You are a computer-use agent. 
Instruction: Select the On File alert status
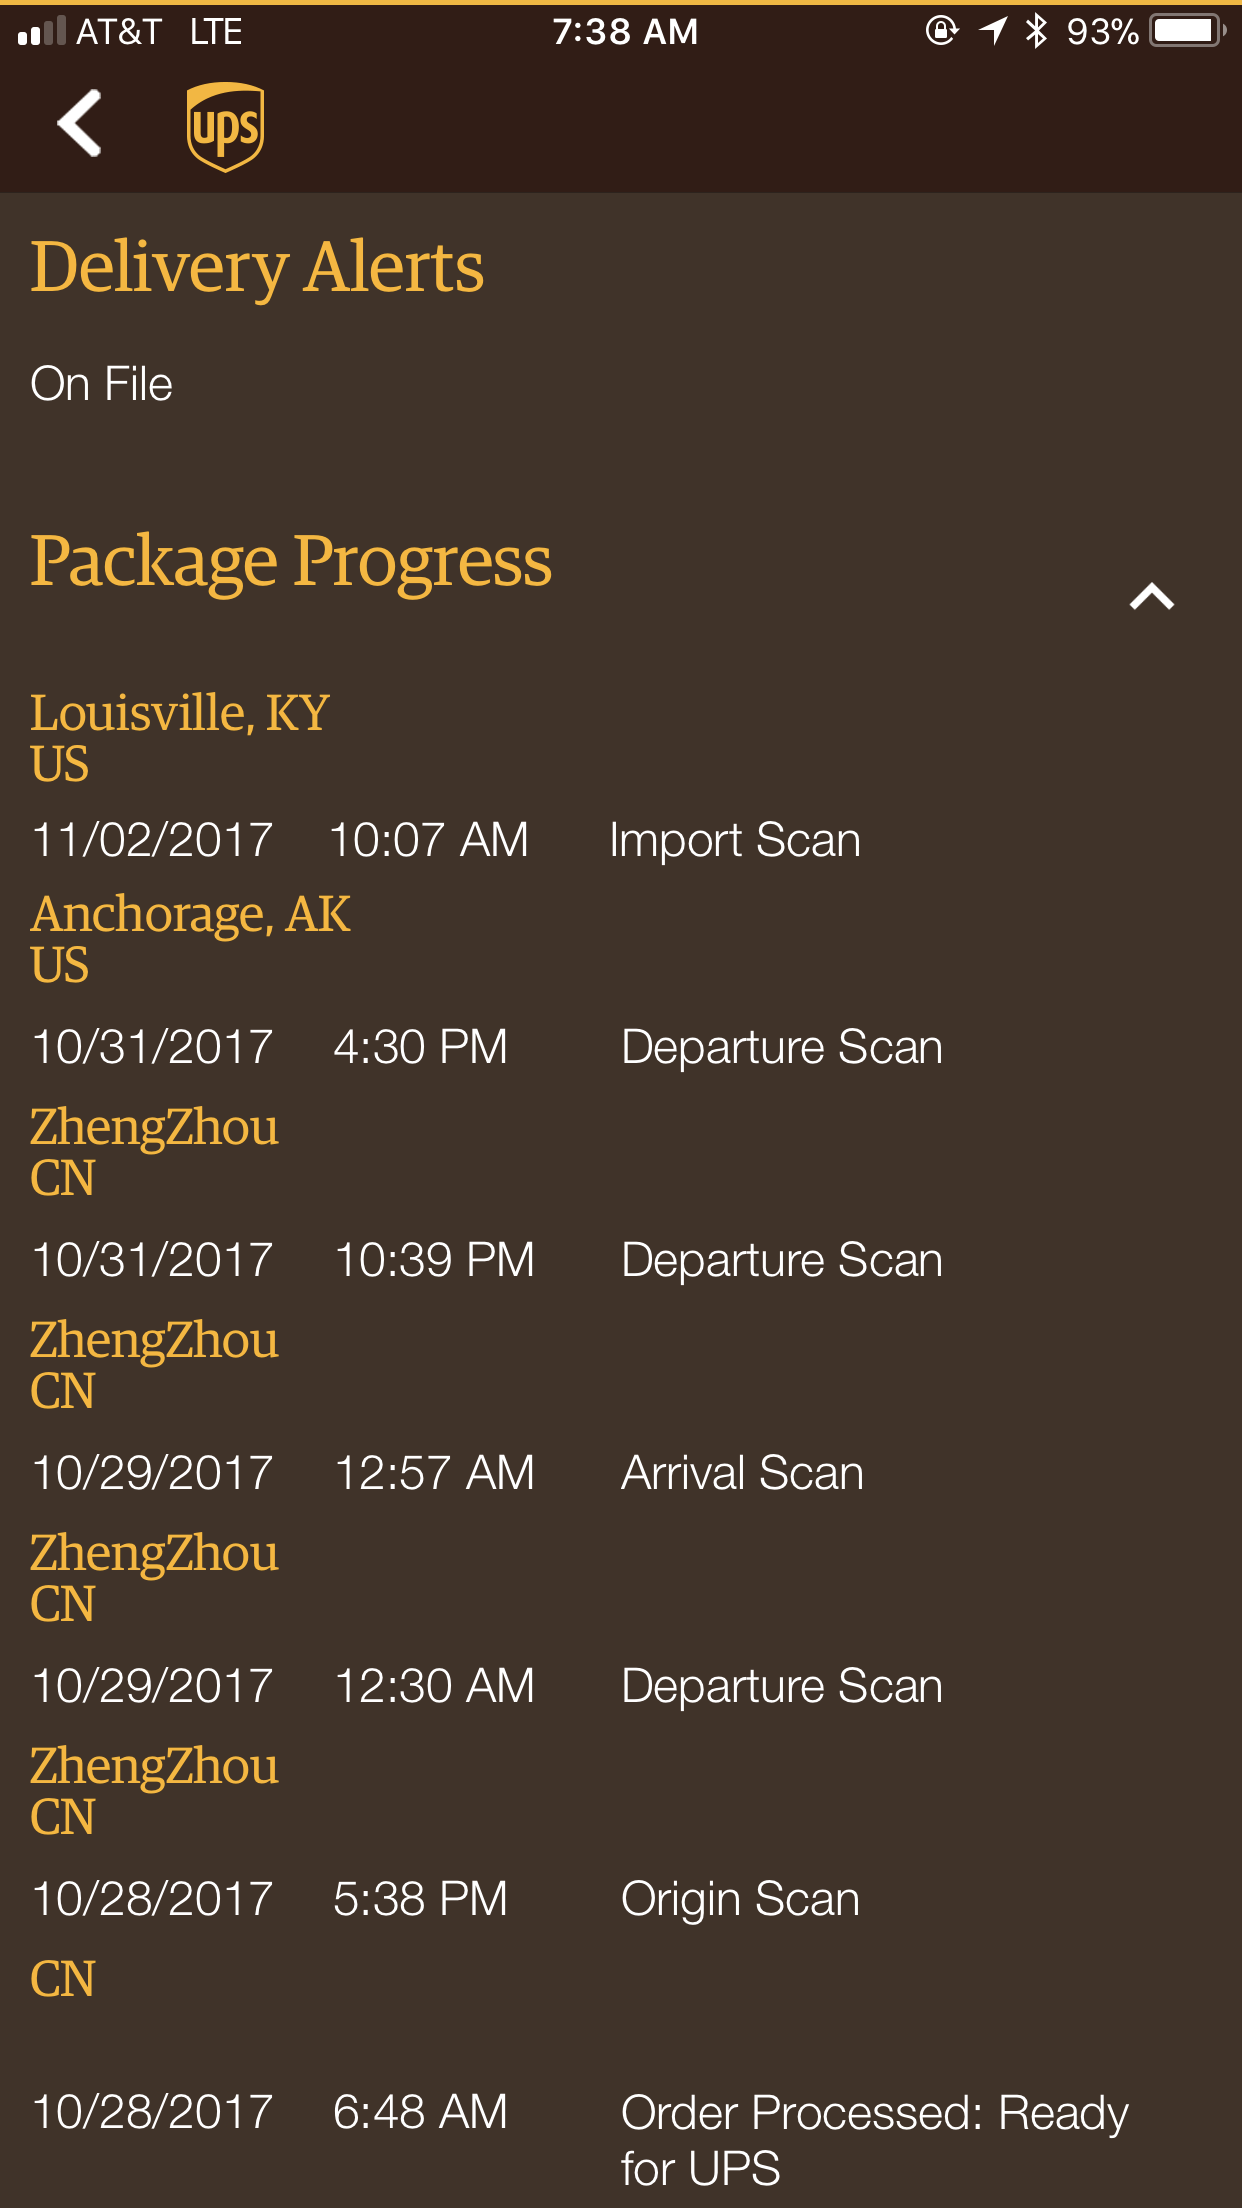pyautogui.click(x=102, y=384)
